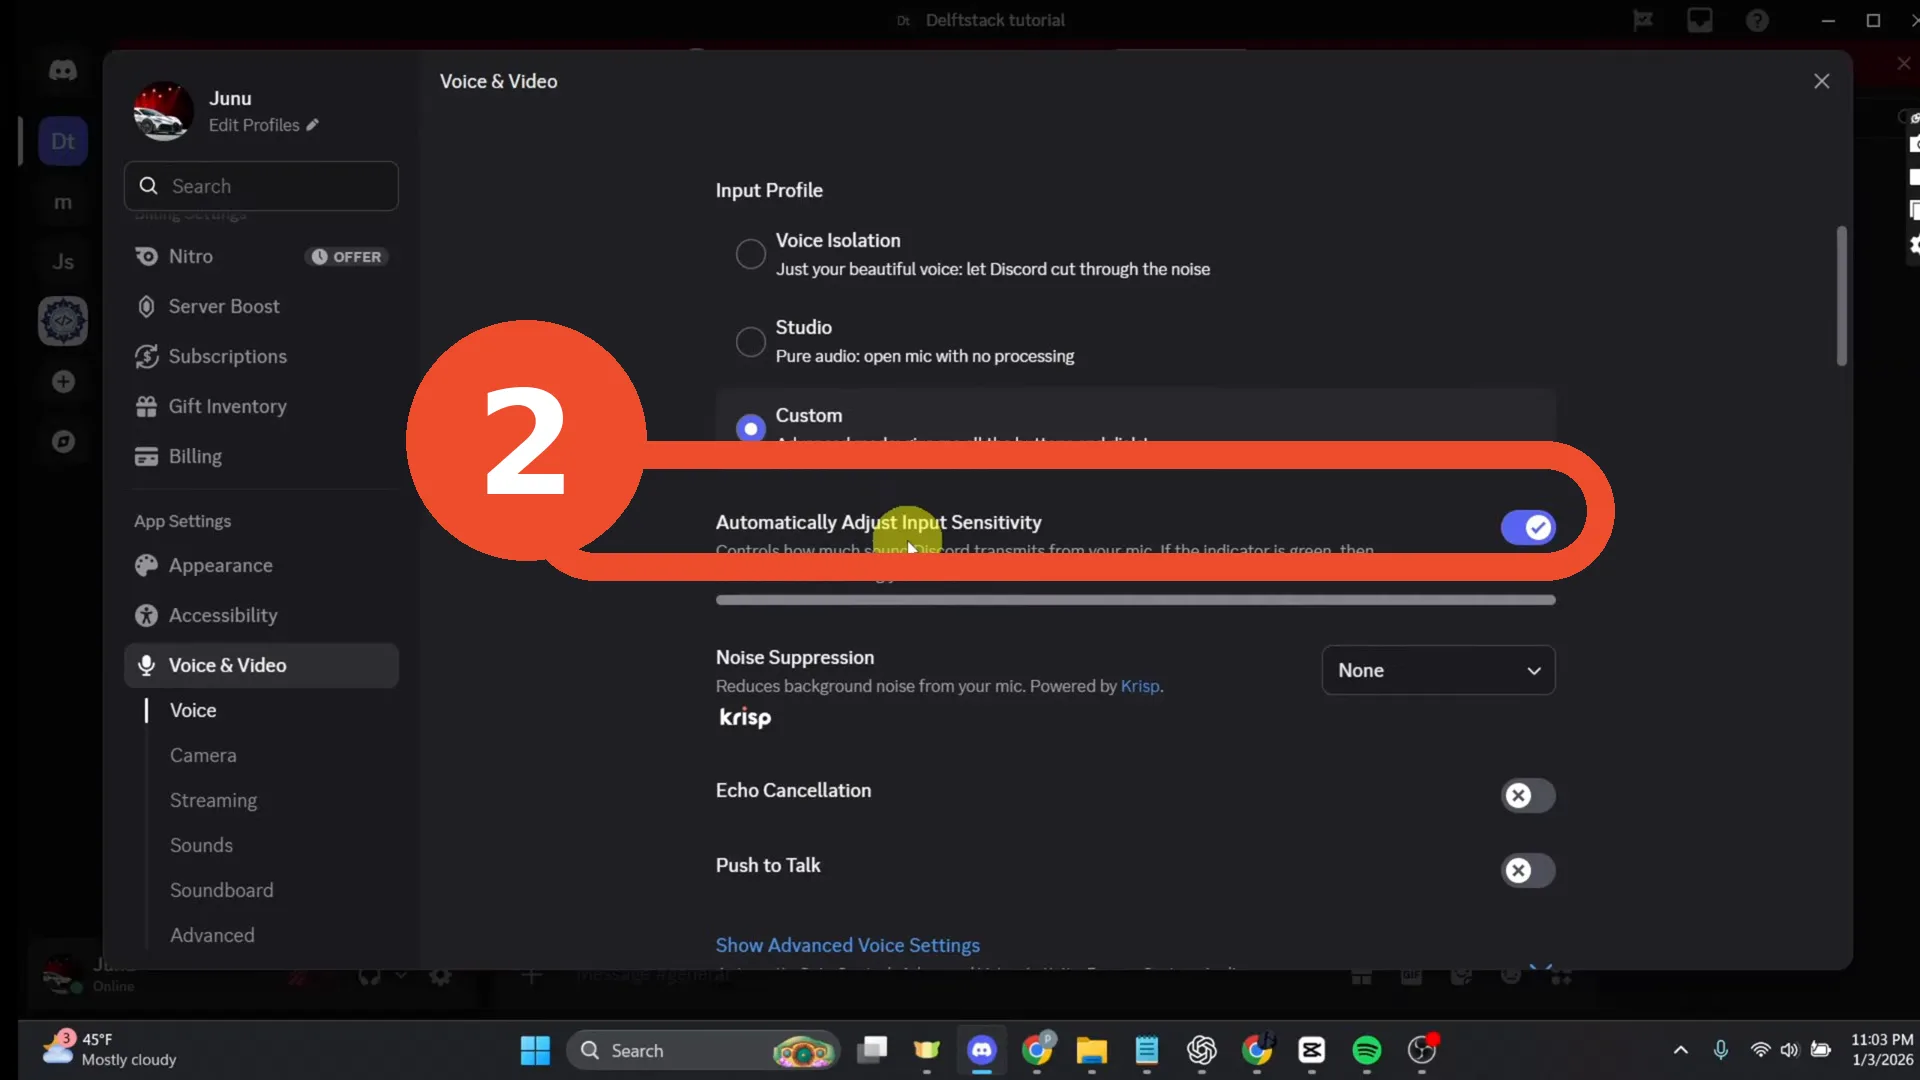Viewport: 1920px width, 1080px height.
Task: Open the gear-logo server icon
Action: pyautogui.click(x=63, y=321)
